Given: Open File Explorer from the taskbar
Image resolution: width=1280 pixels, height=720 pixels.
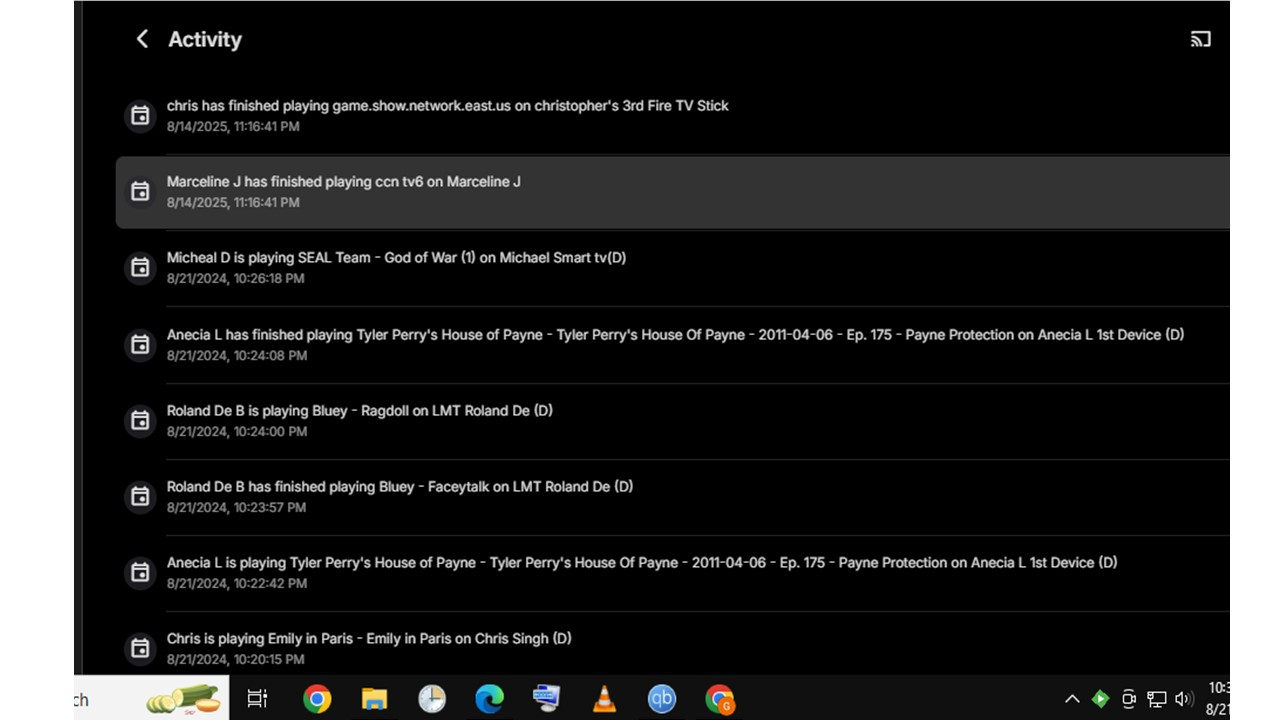Looking at the screenshot, I should 374,699.
